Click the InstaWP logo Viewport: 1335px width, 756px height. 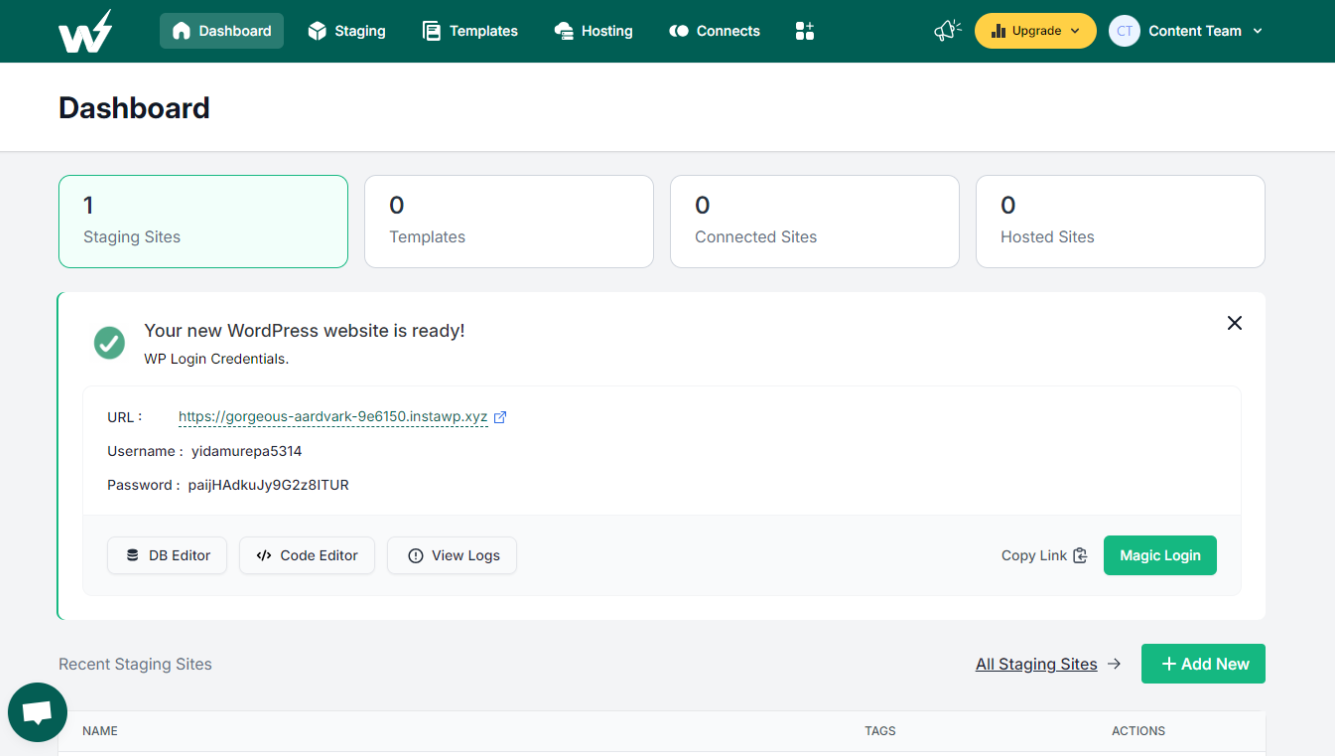pos(85,31)
